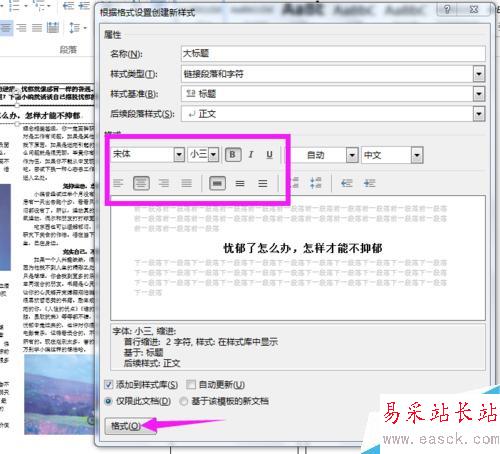Click center align in the Word ribbon
This screenshot has height=454, width=500.
click(x=6, y=27)
